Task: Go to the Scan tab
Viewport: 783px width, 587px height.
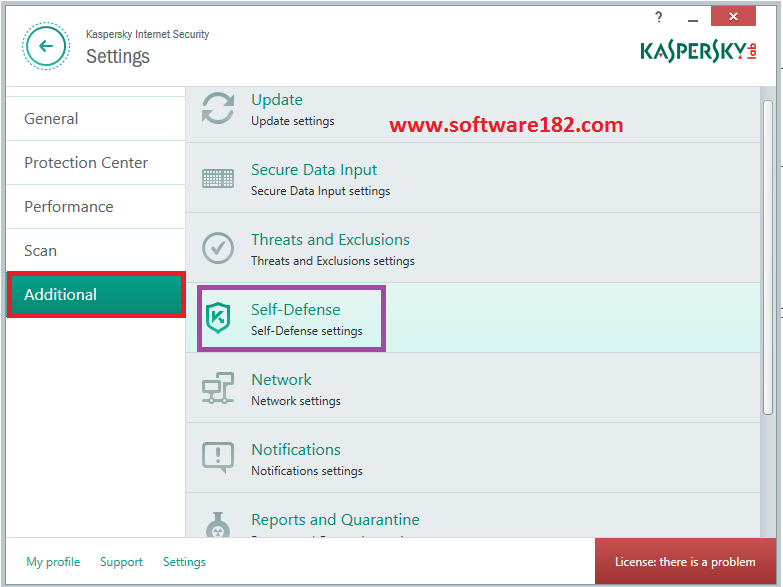Action: [x=95, y=251]
